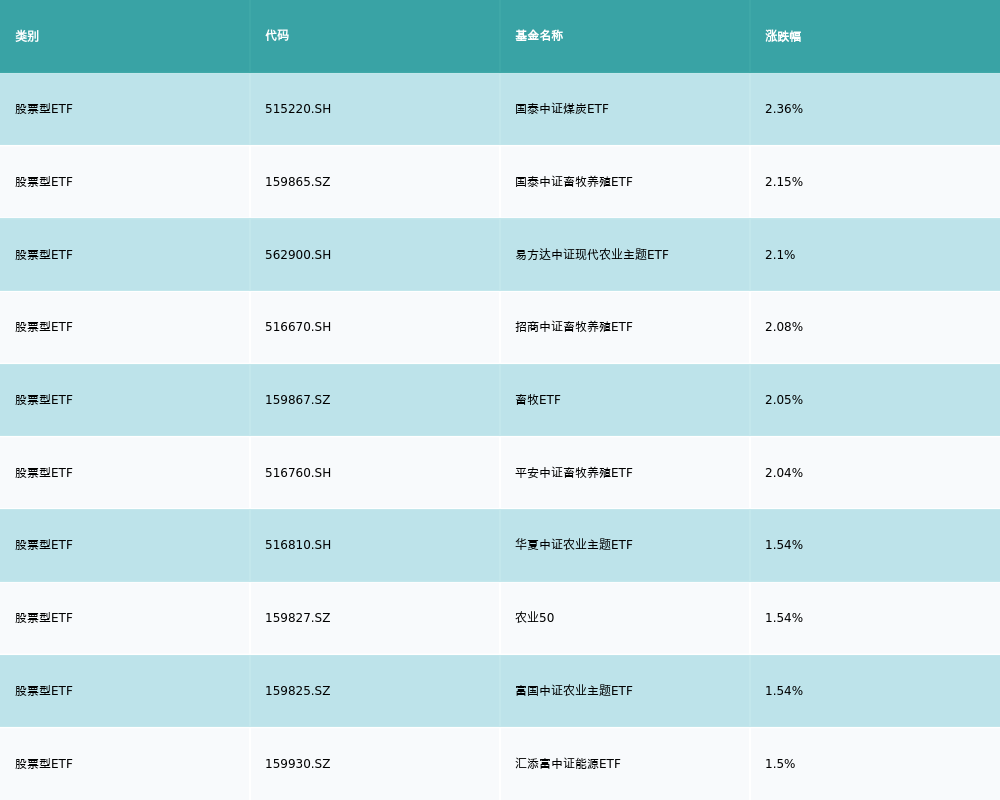
Task: Click the 1.5% change value
Action: pyautogui.click(x=780, y=764)
